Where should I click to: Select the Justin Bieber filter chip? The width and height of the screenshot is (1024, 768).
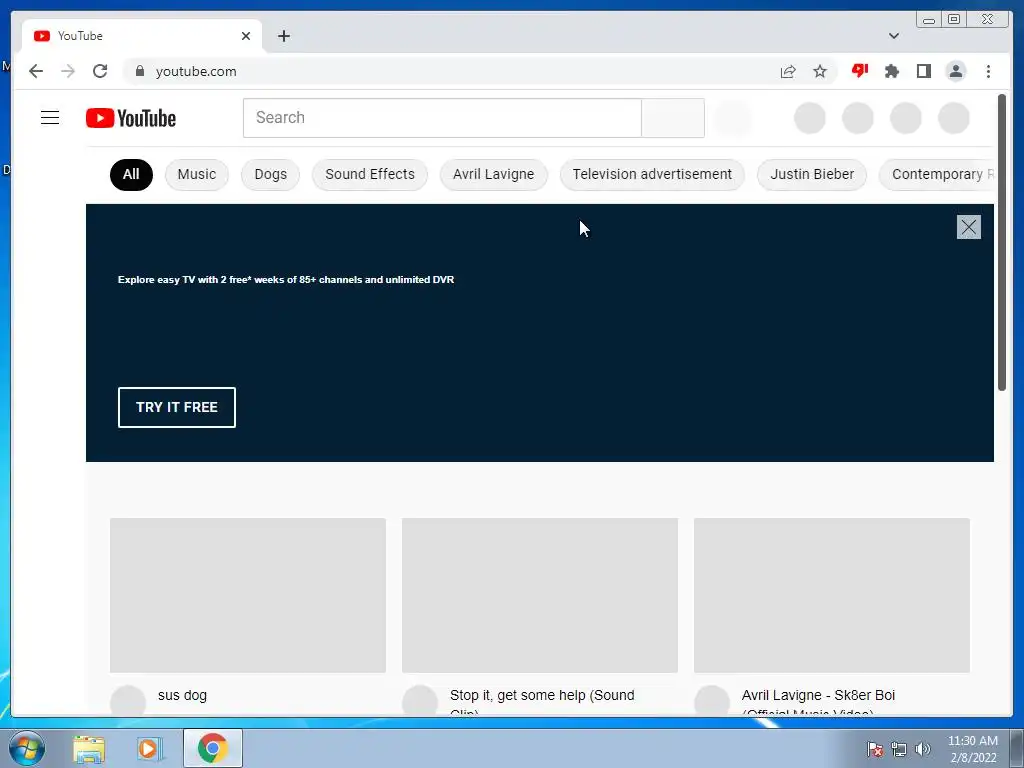point(812,174)
